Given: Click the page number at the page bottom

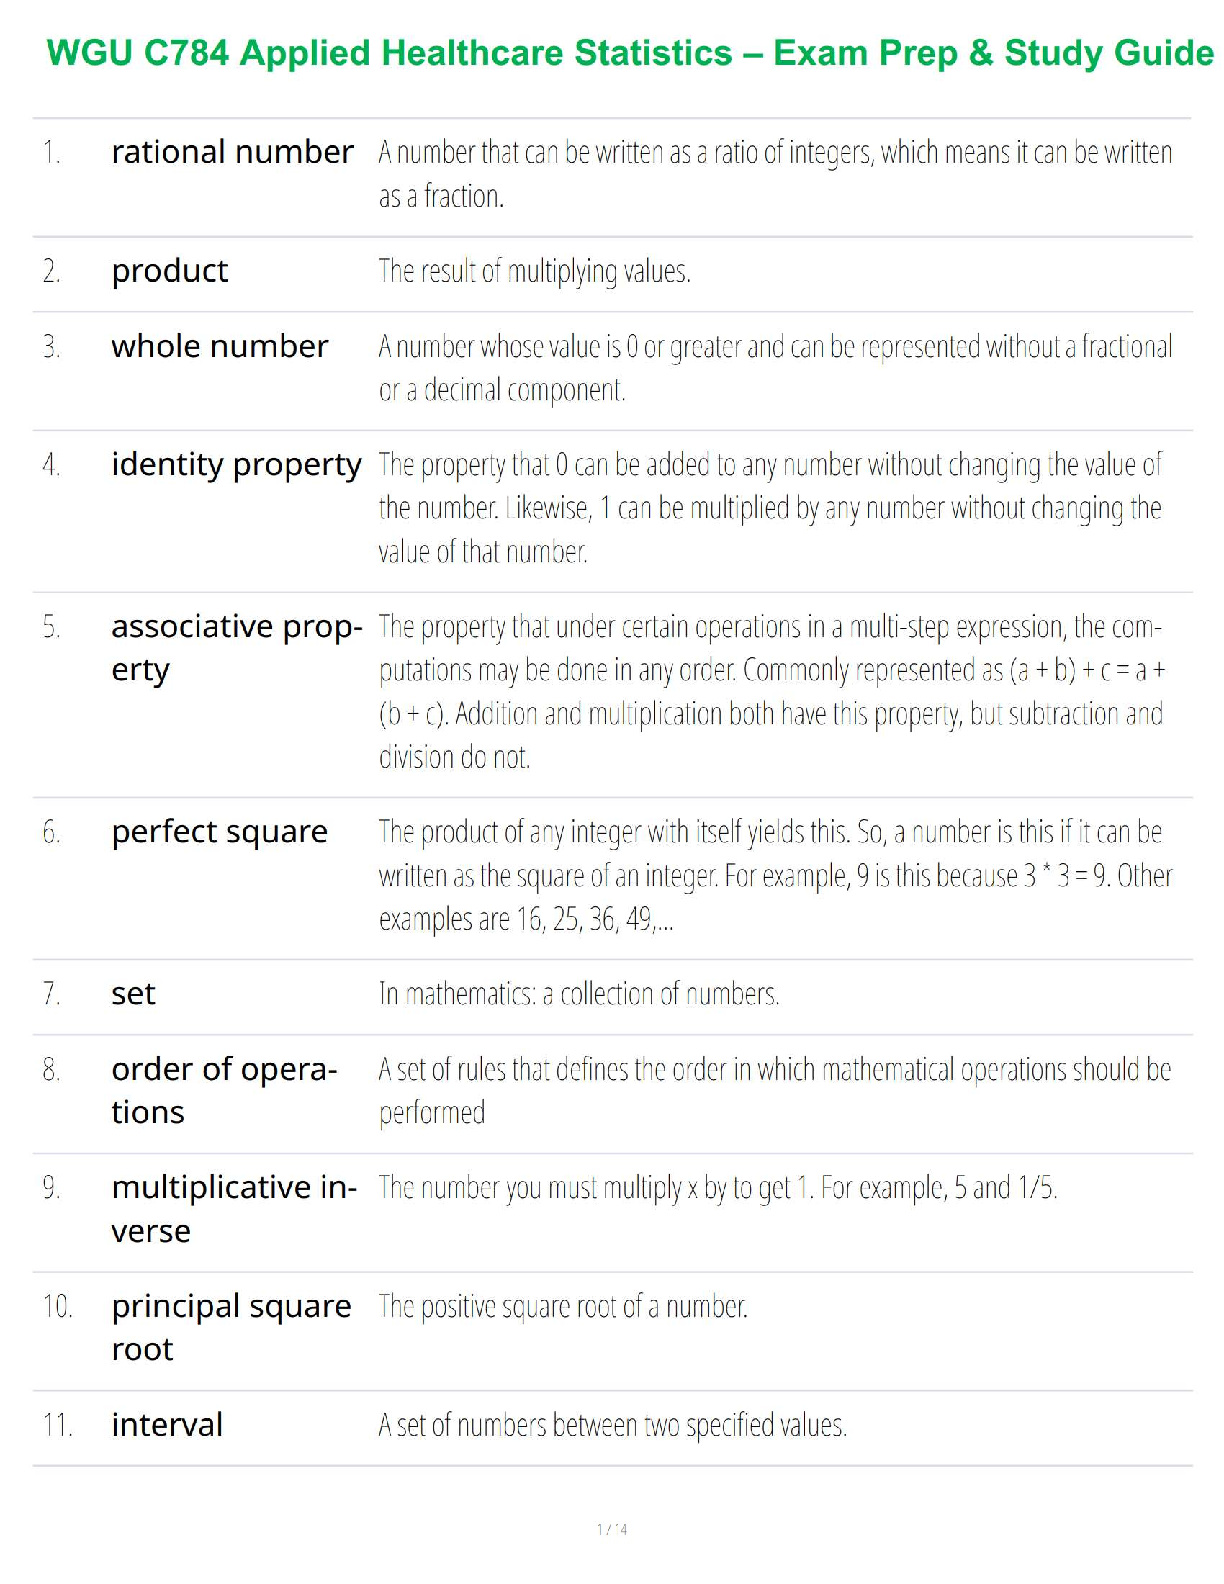Looking at the screenshot, I should click(x=612, y=1529).
